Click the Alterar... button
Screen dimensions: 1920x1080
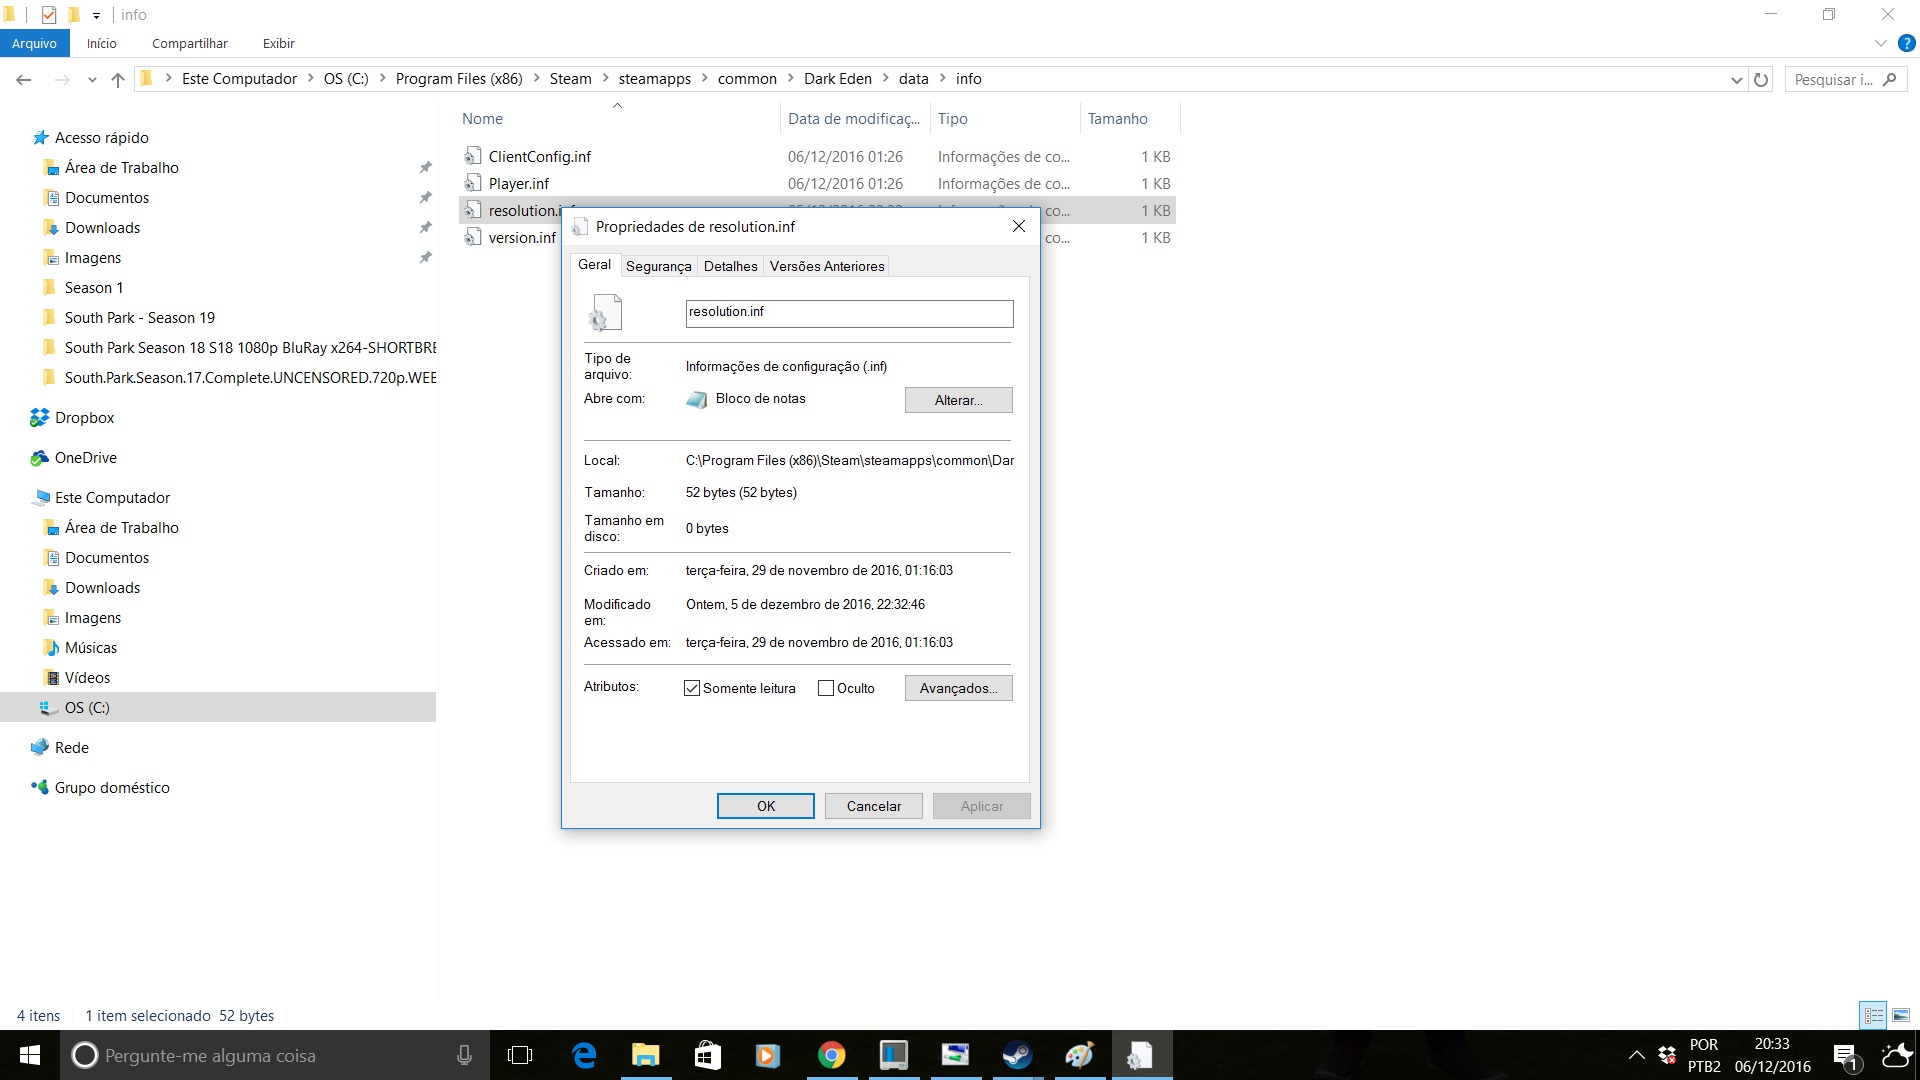(958, 400)
